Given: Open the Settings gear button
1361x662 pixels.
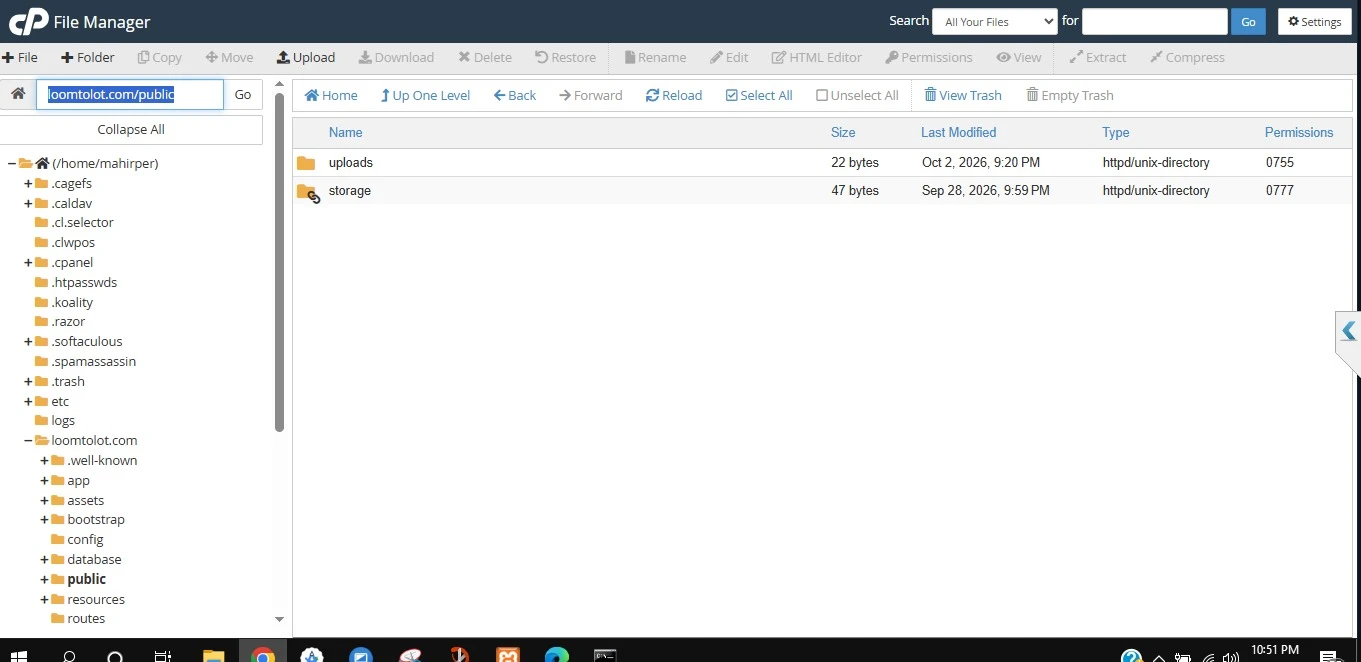Looking at the screenshot, I should (x=1315, y=21).
